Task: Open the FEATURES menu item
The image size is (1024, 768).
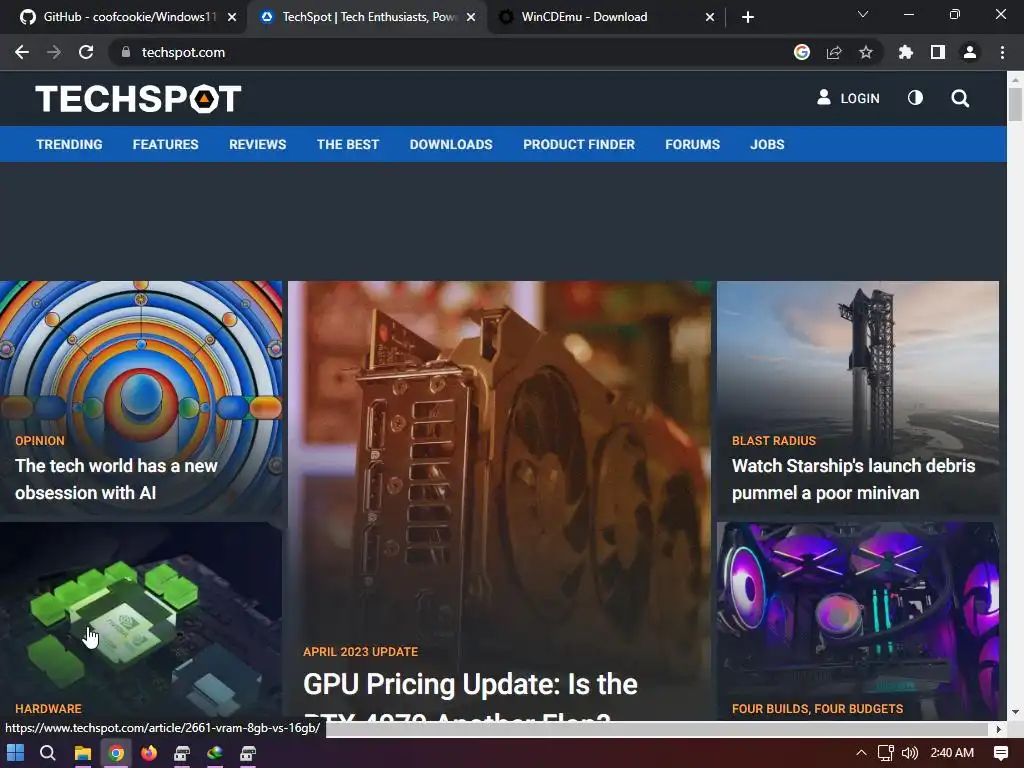Action: point(165,144)
